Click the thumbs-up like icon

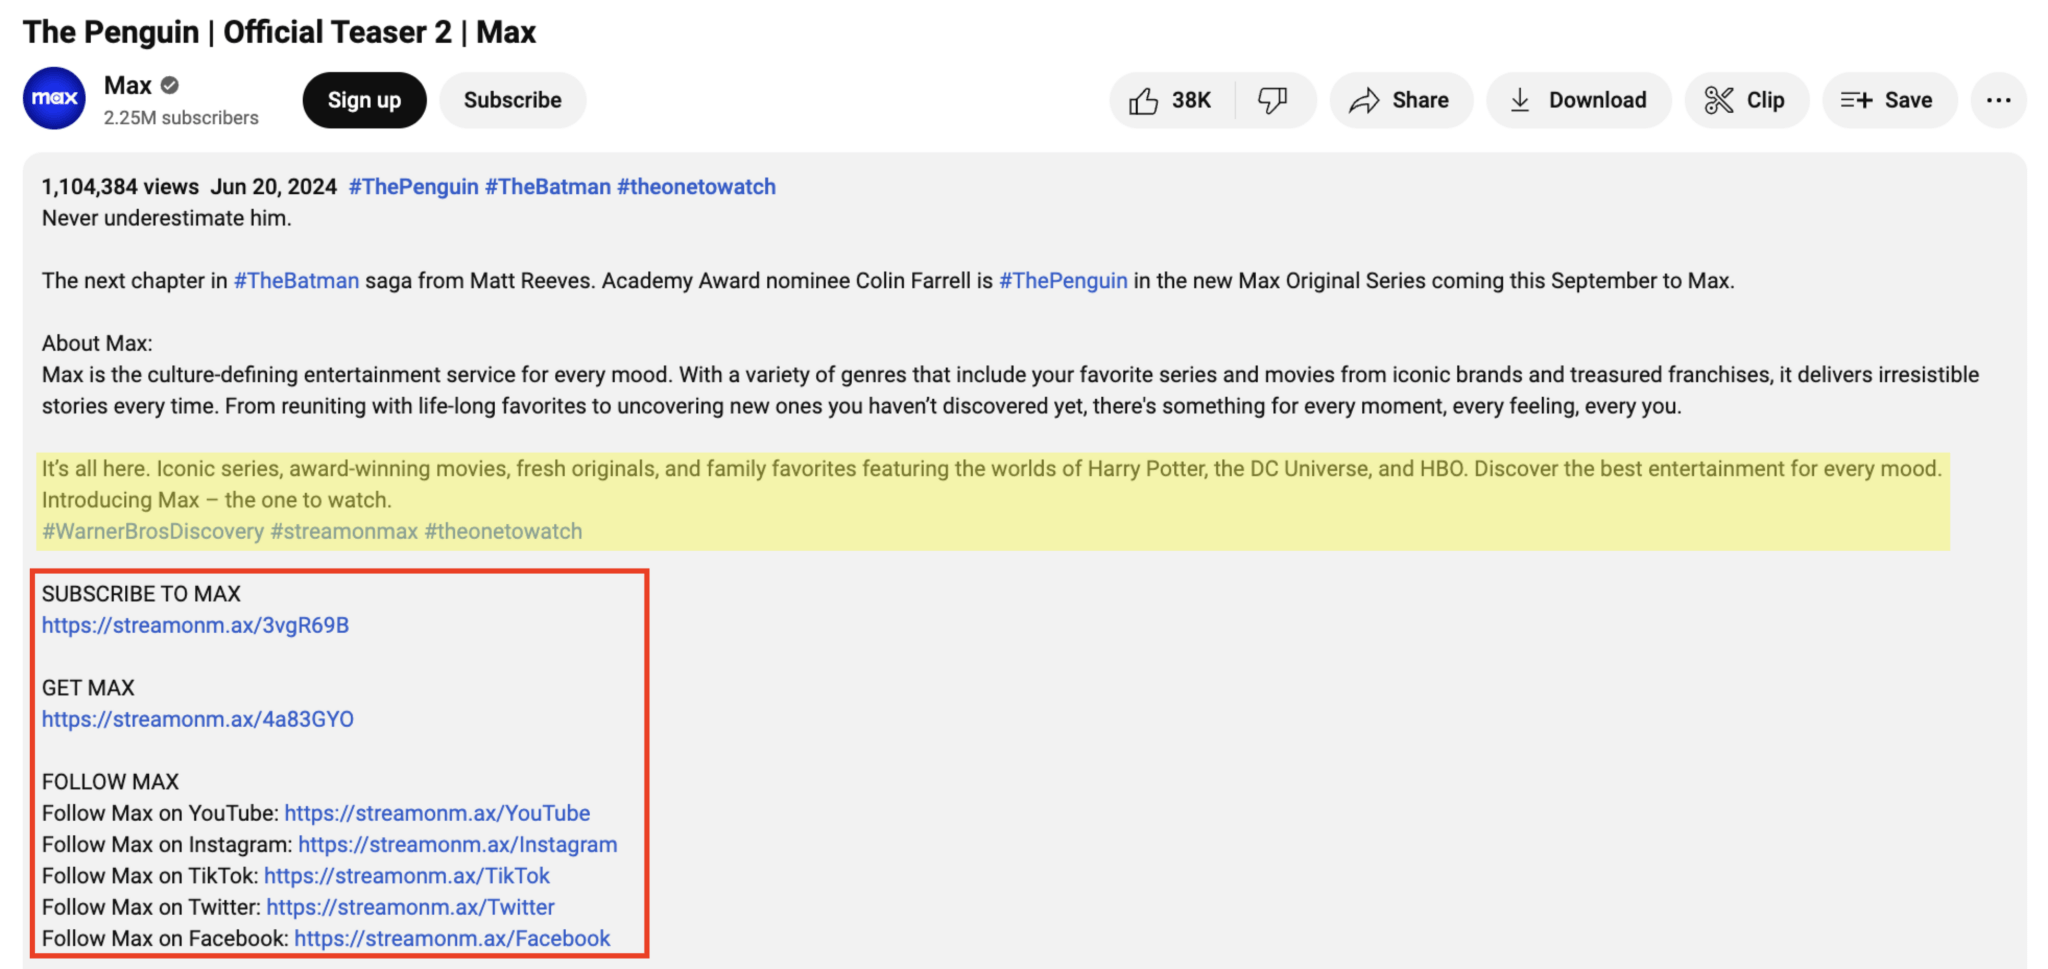(1143, 100)
